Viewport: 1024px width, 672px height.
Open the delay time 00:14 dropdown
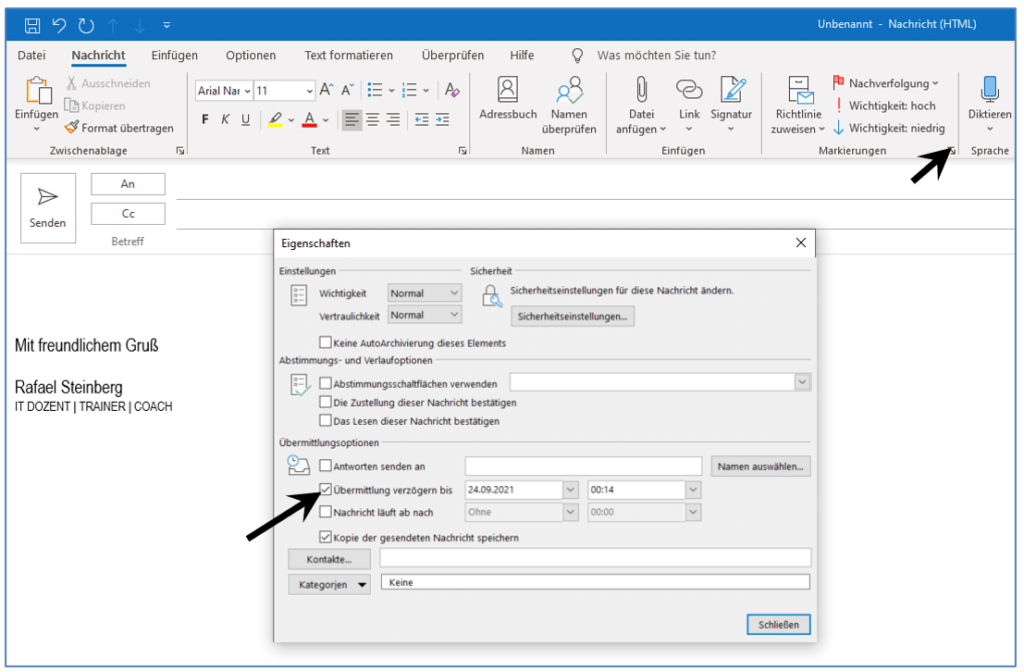(x=693, y=489)
